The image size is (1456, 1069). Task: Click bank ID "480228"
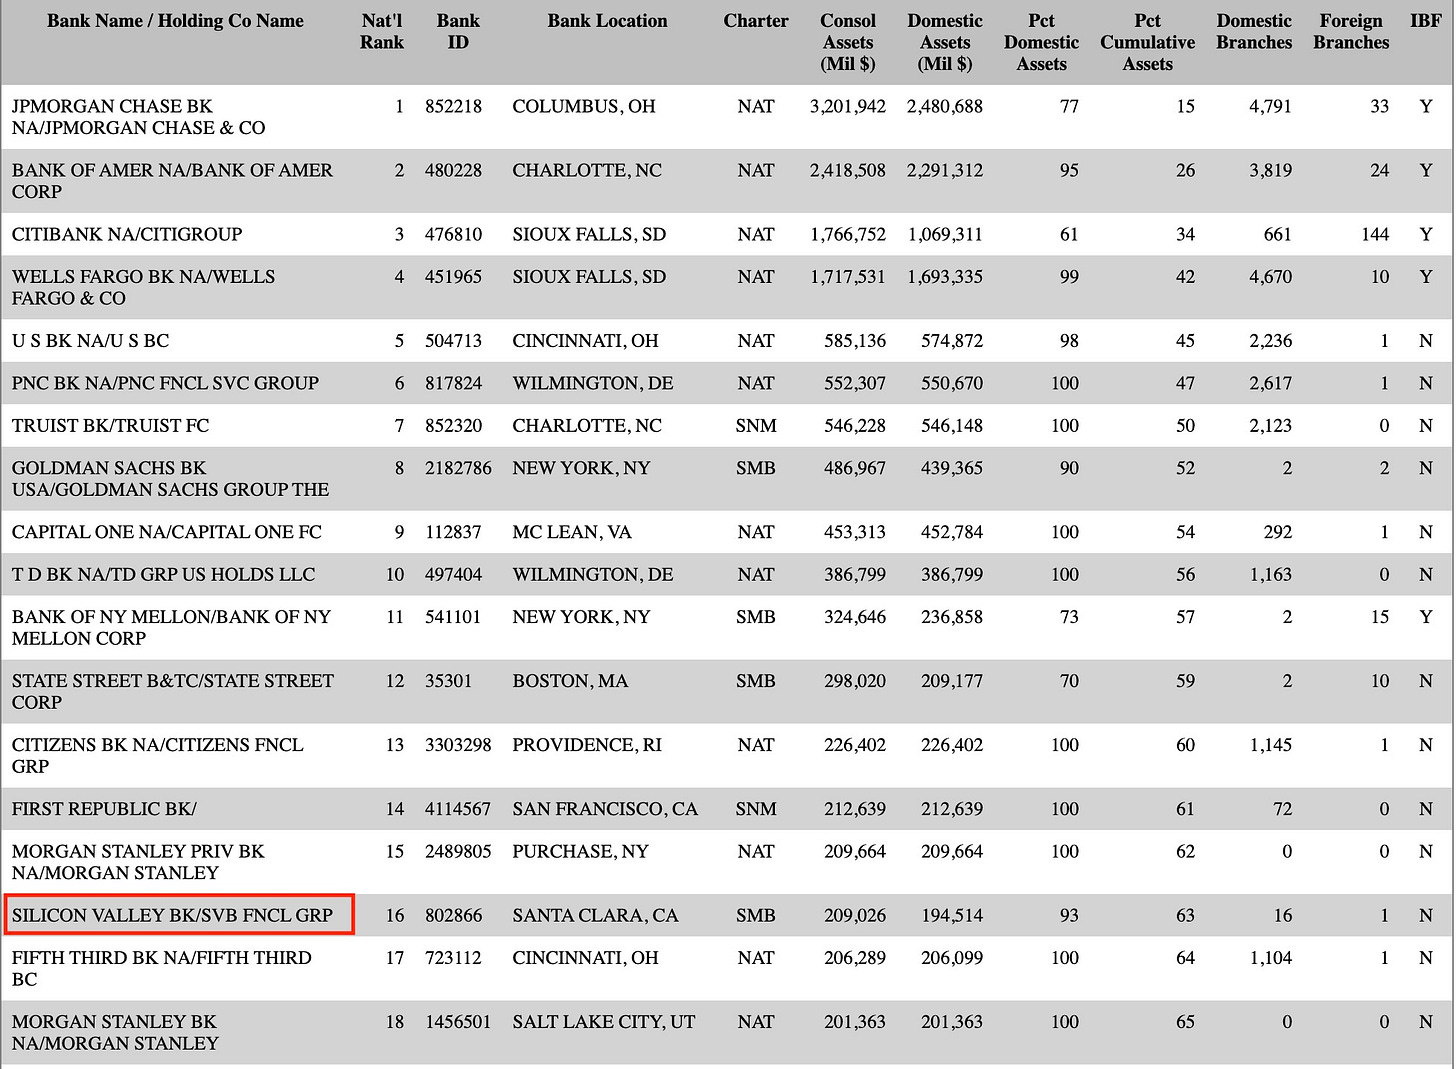pos(453,171)
